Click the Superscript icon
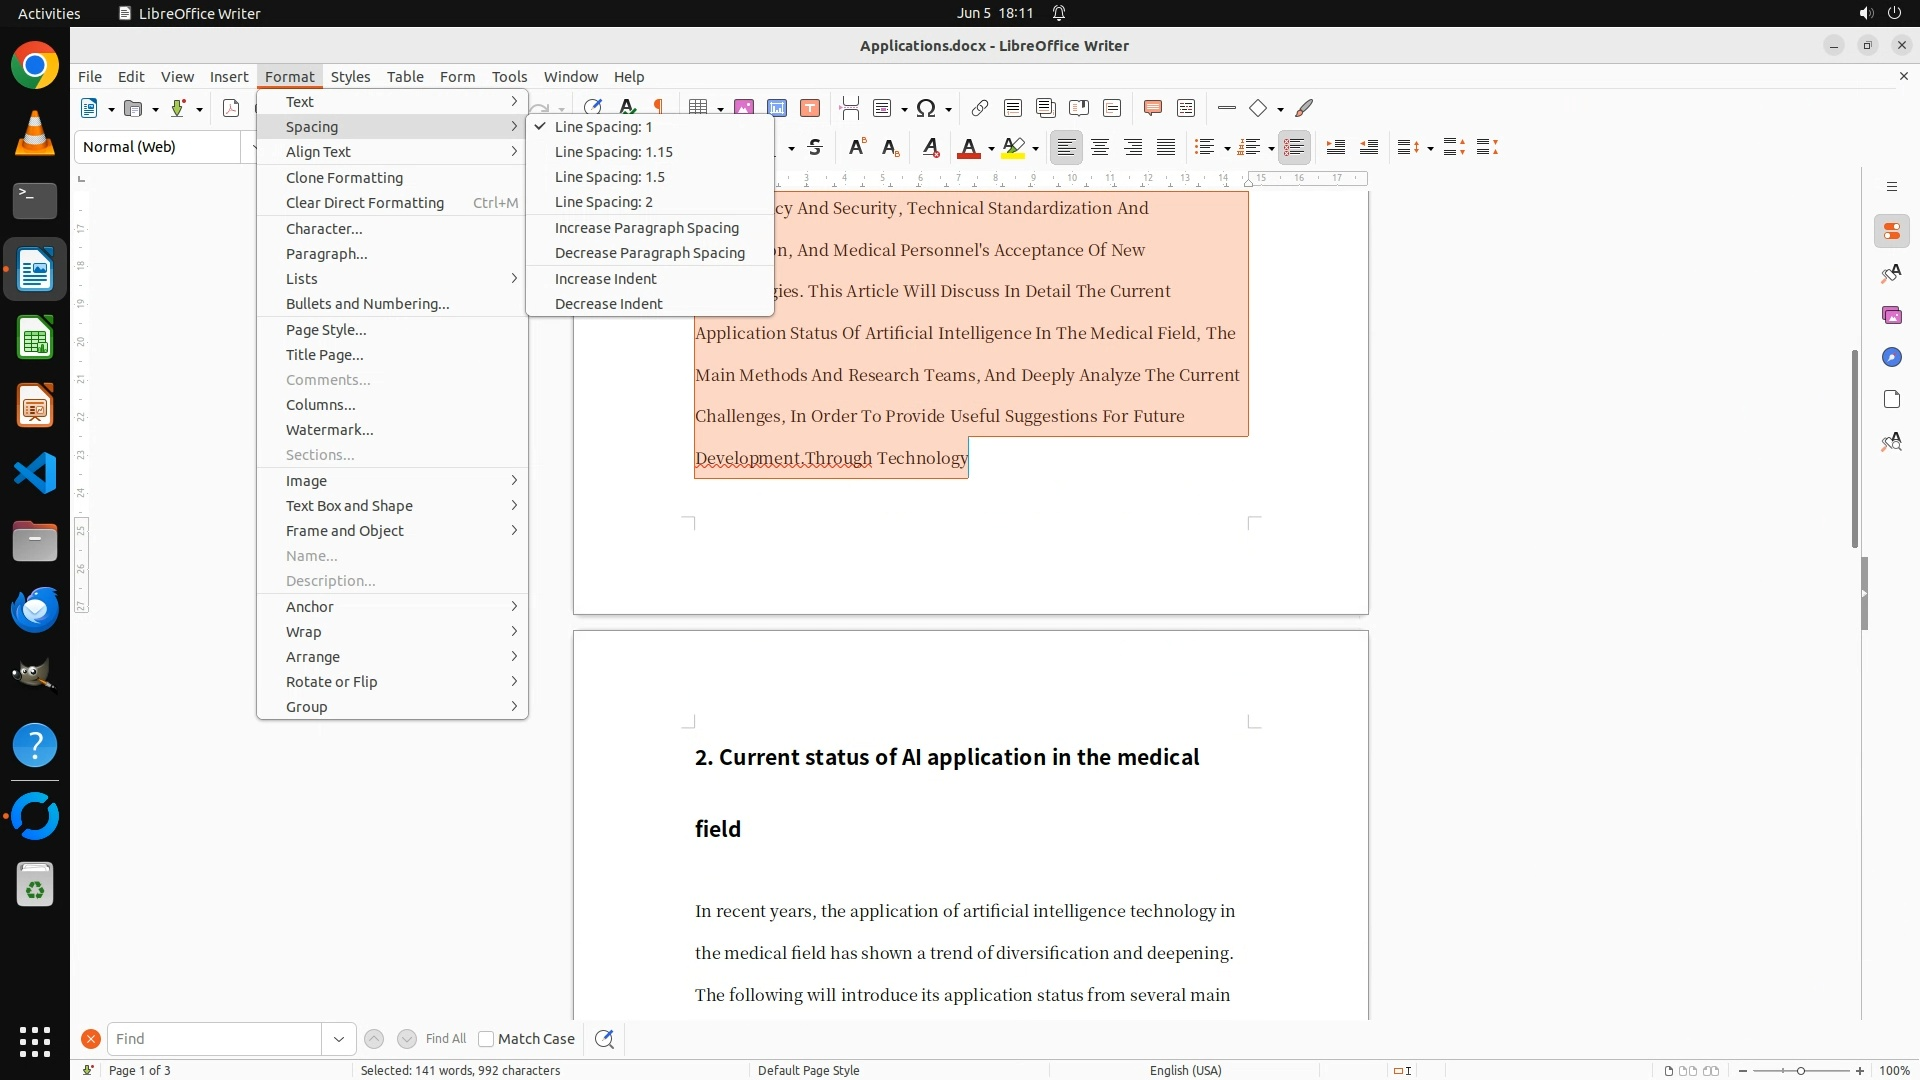This screenshot has height=1080, width=1920. pyautogui.click(x=857, y=148)
